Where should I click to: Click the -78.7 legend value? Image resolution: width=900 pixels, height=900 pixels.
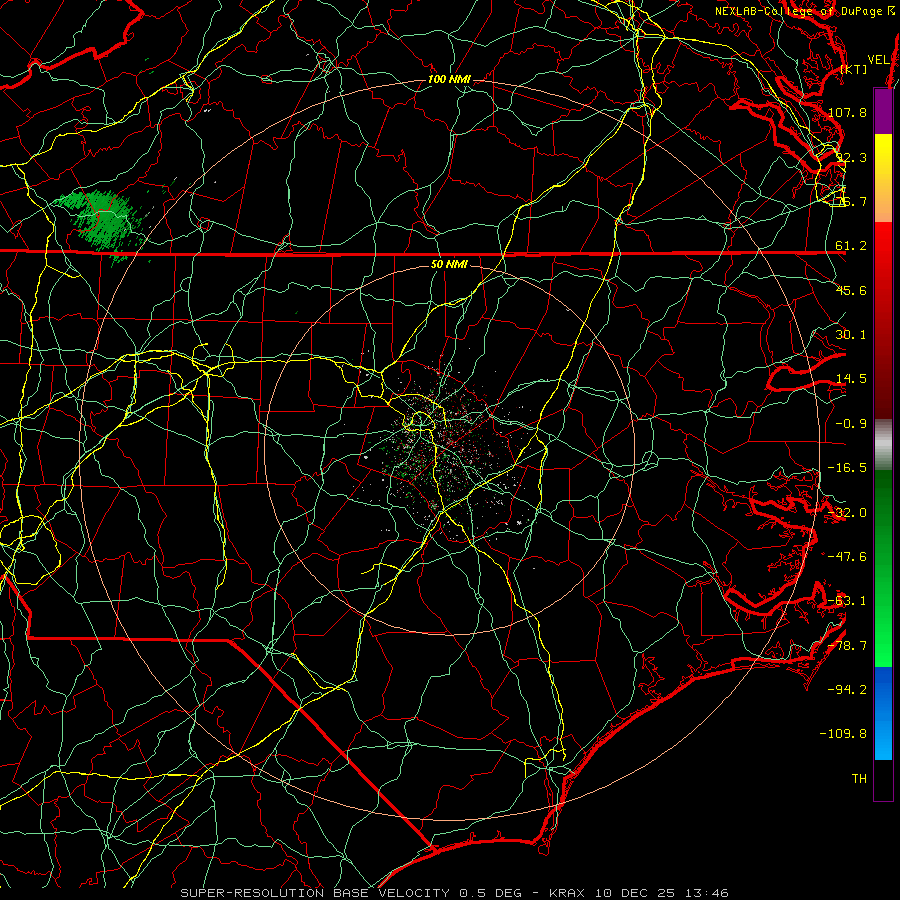coord(848,646)
